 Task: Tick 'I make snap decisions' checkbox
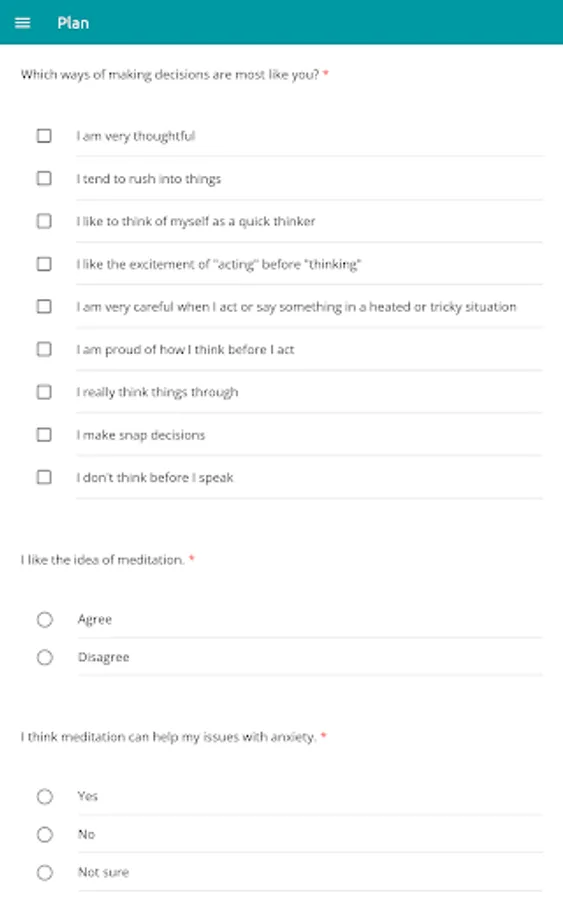(x=44, y=435)
